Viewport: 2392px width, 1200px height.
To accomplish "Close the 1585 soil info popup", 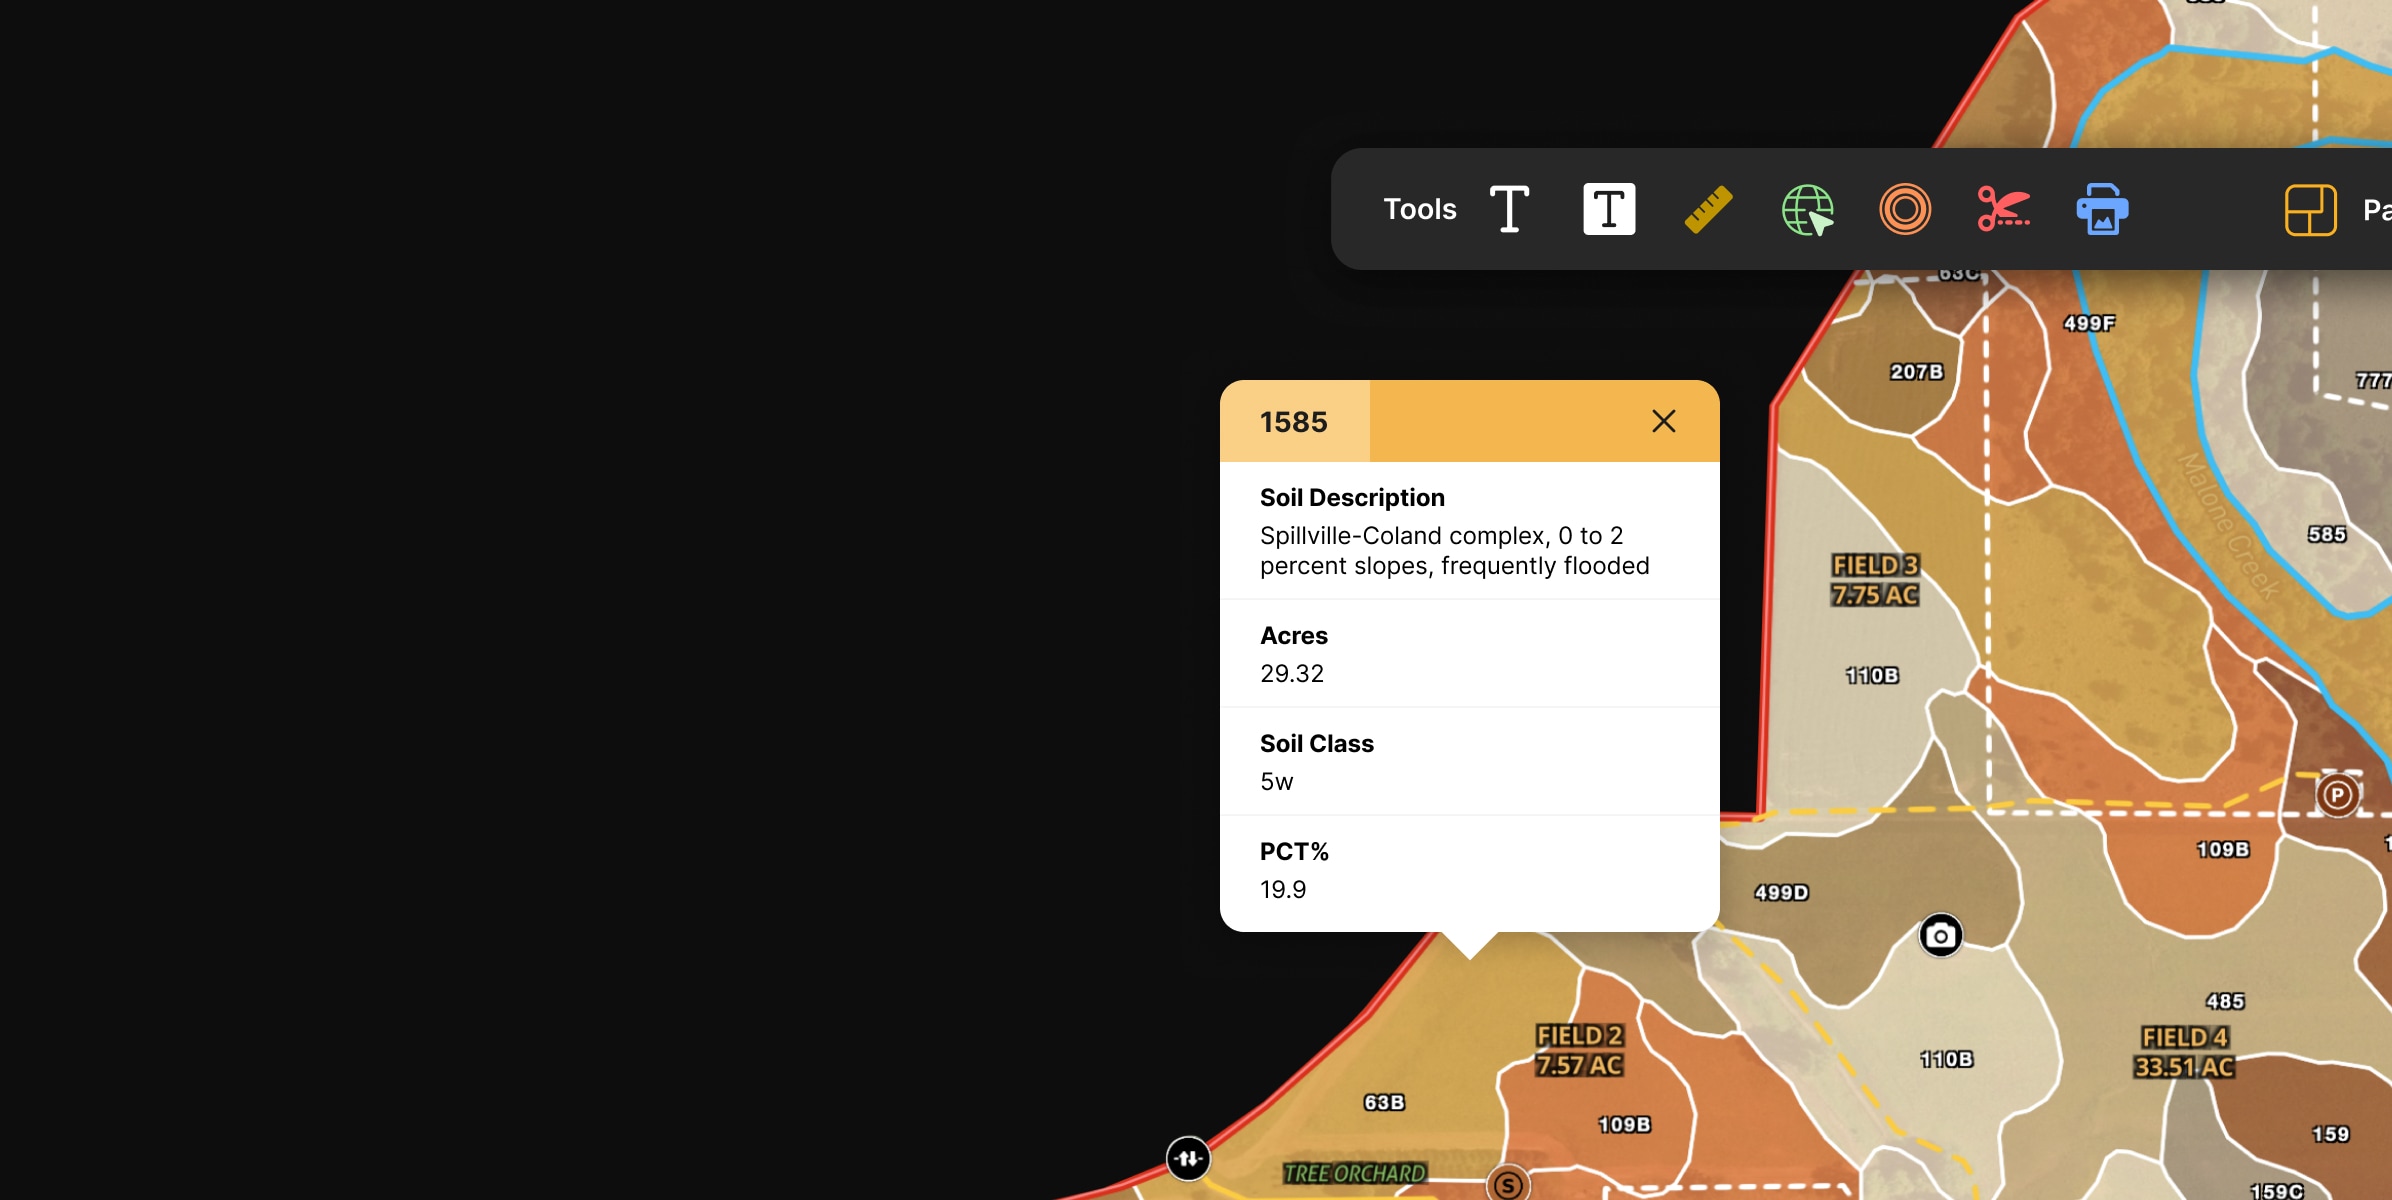I will [x=1664, y=421].
